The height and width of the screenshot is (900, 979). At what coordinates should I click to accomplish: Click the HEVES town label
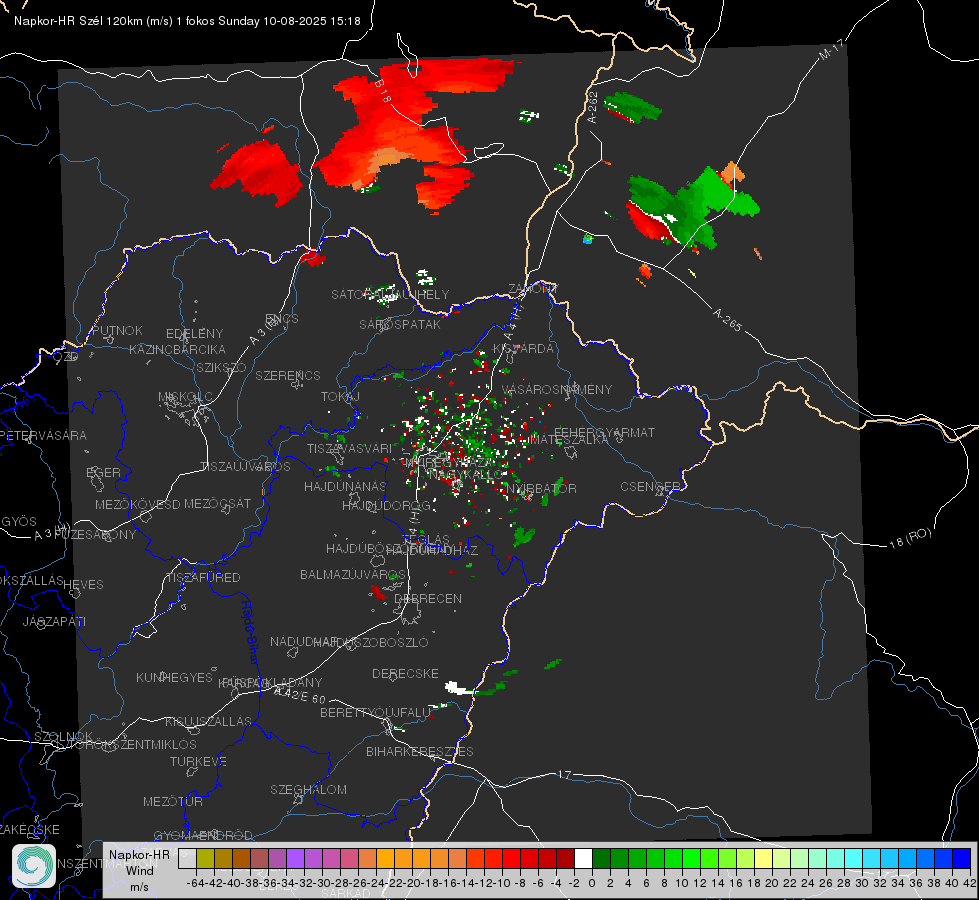[x=83, y=585]
